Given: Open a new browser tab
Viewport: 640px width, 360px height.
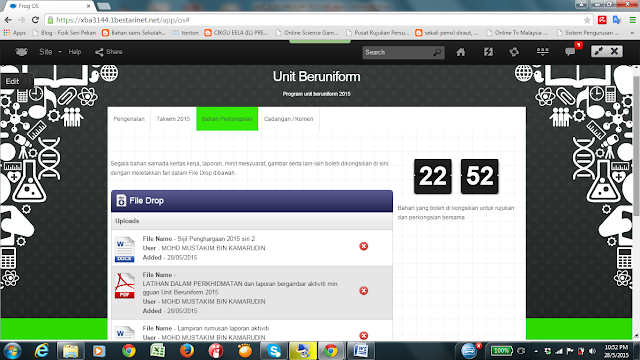Looking at the screenshot, I should click(104, 6).
